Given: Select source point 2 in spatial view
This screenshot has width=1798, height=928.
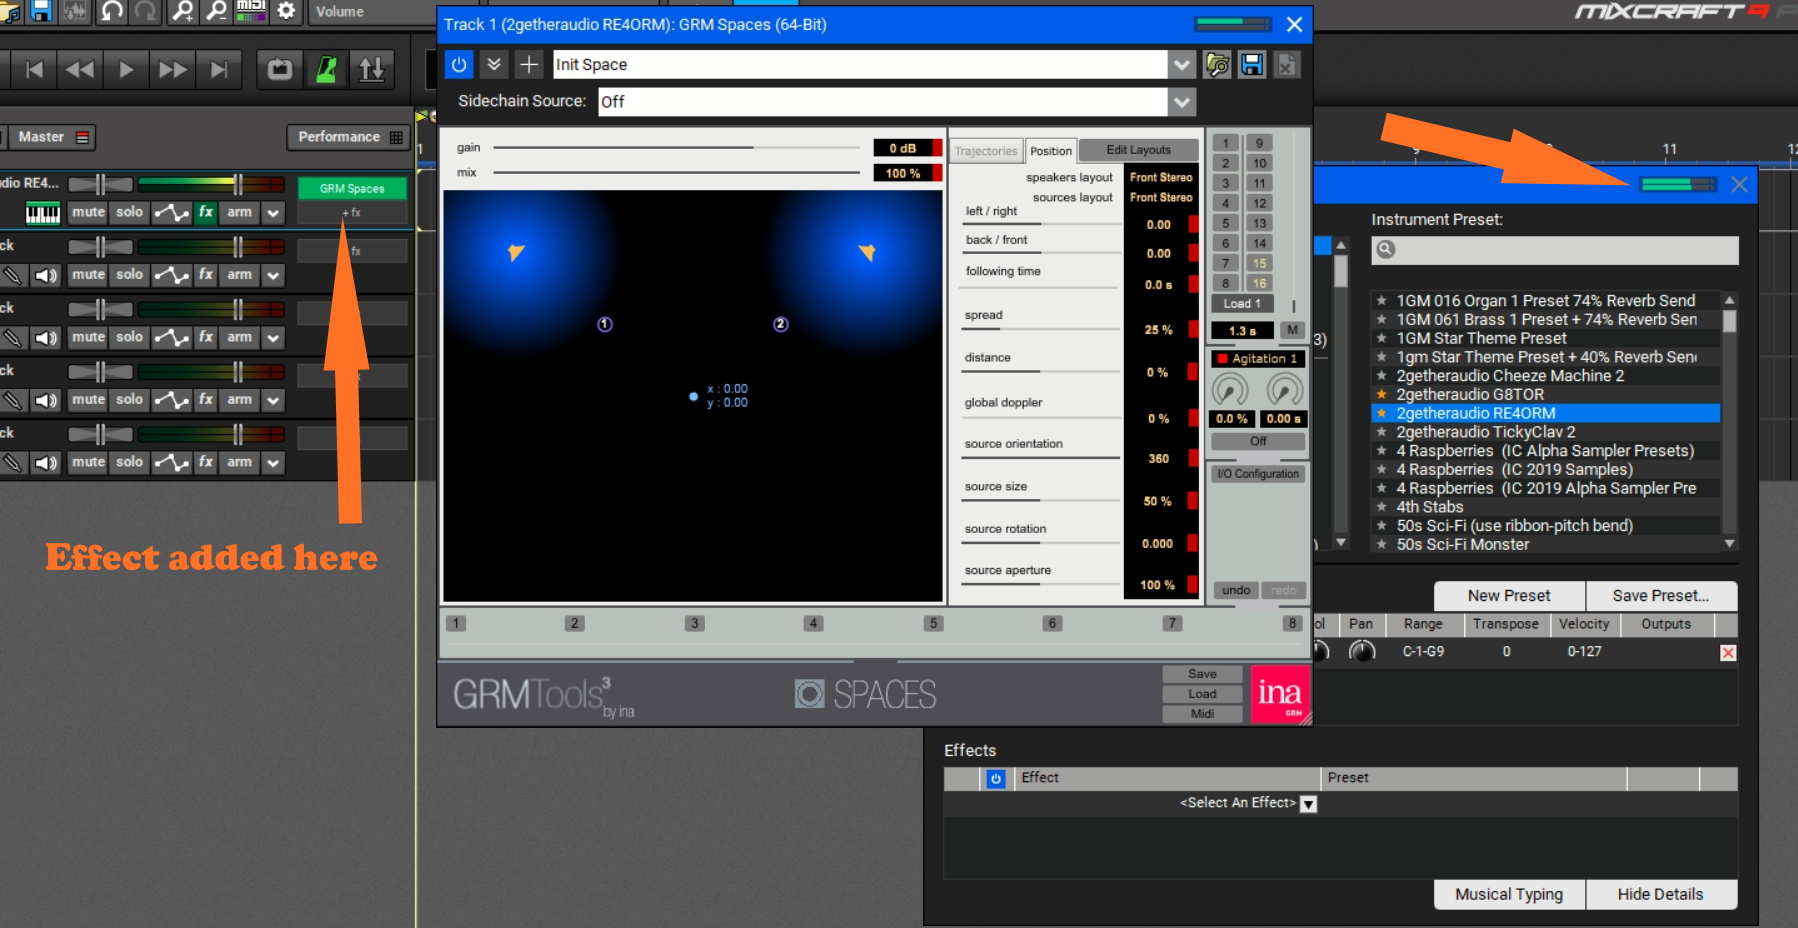Looking at the screenshot, I should pyautogui.click(x=781, y=324).
